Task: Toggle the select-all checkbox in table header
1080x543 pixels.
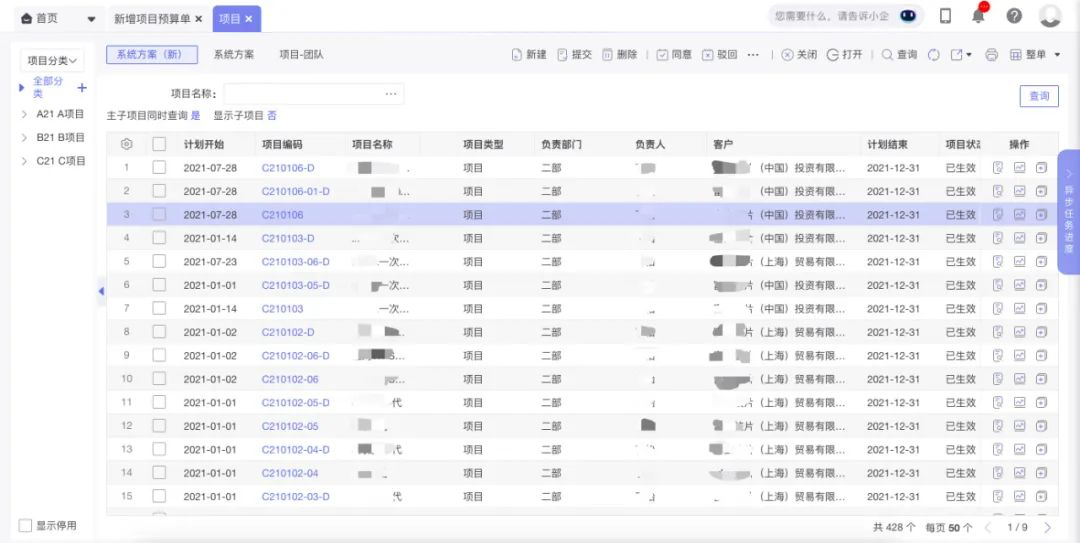Action: click(159, 144)
